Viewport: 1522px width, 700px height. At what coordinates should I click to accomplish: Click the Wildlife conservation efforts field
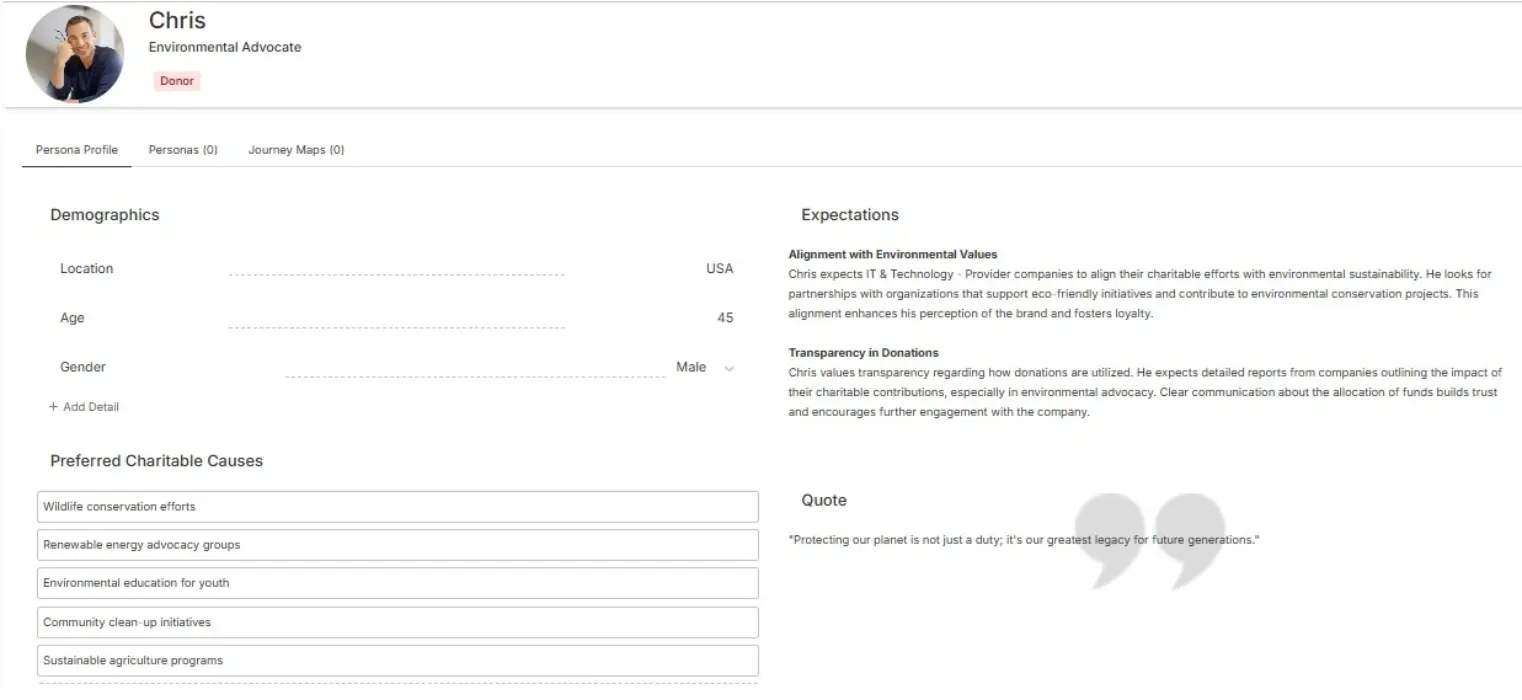coord(397,506)
